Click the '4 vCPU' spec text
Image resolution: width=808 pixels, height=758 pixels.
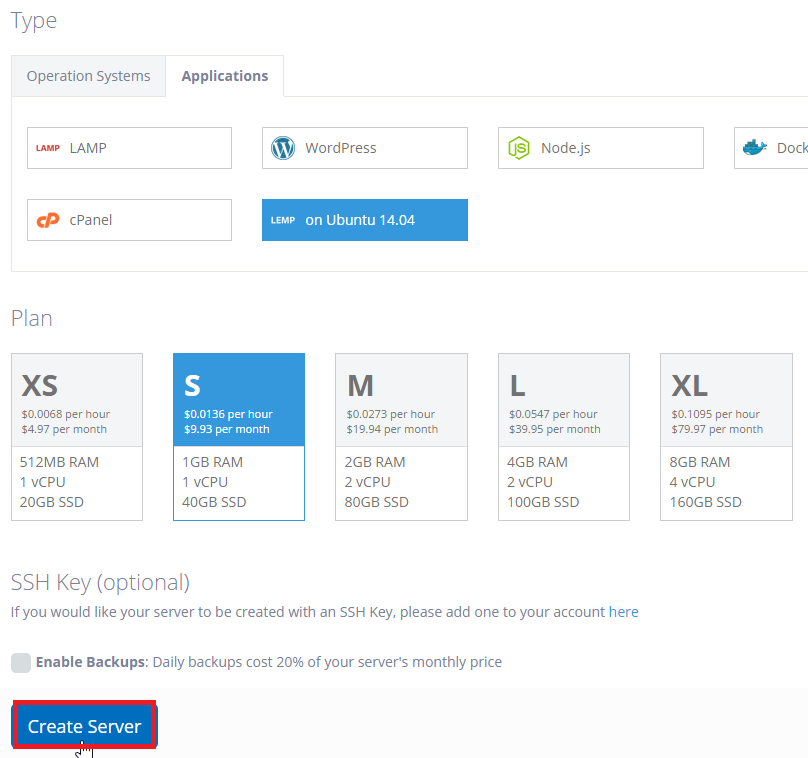[x=692, y=482]
